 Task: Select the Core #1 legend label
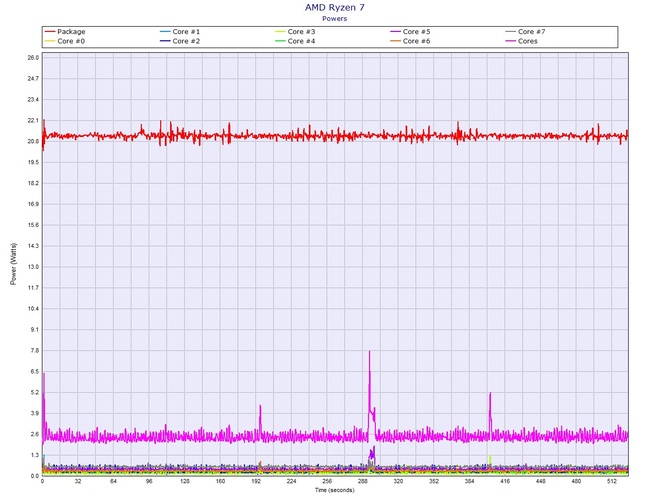tap(186, 32)
